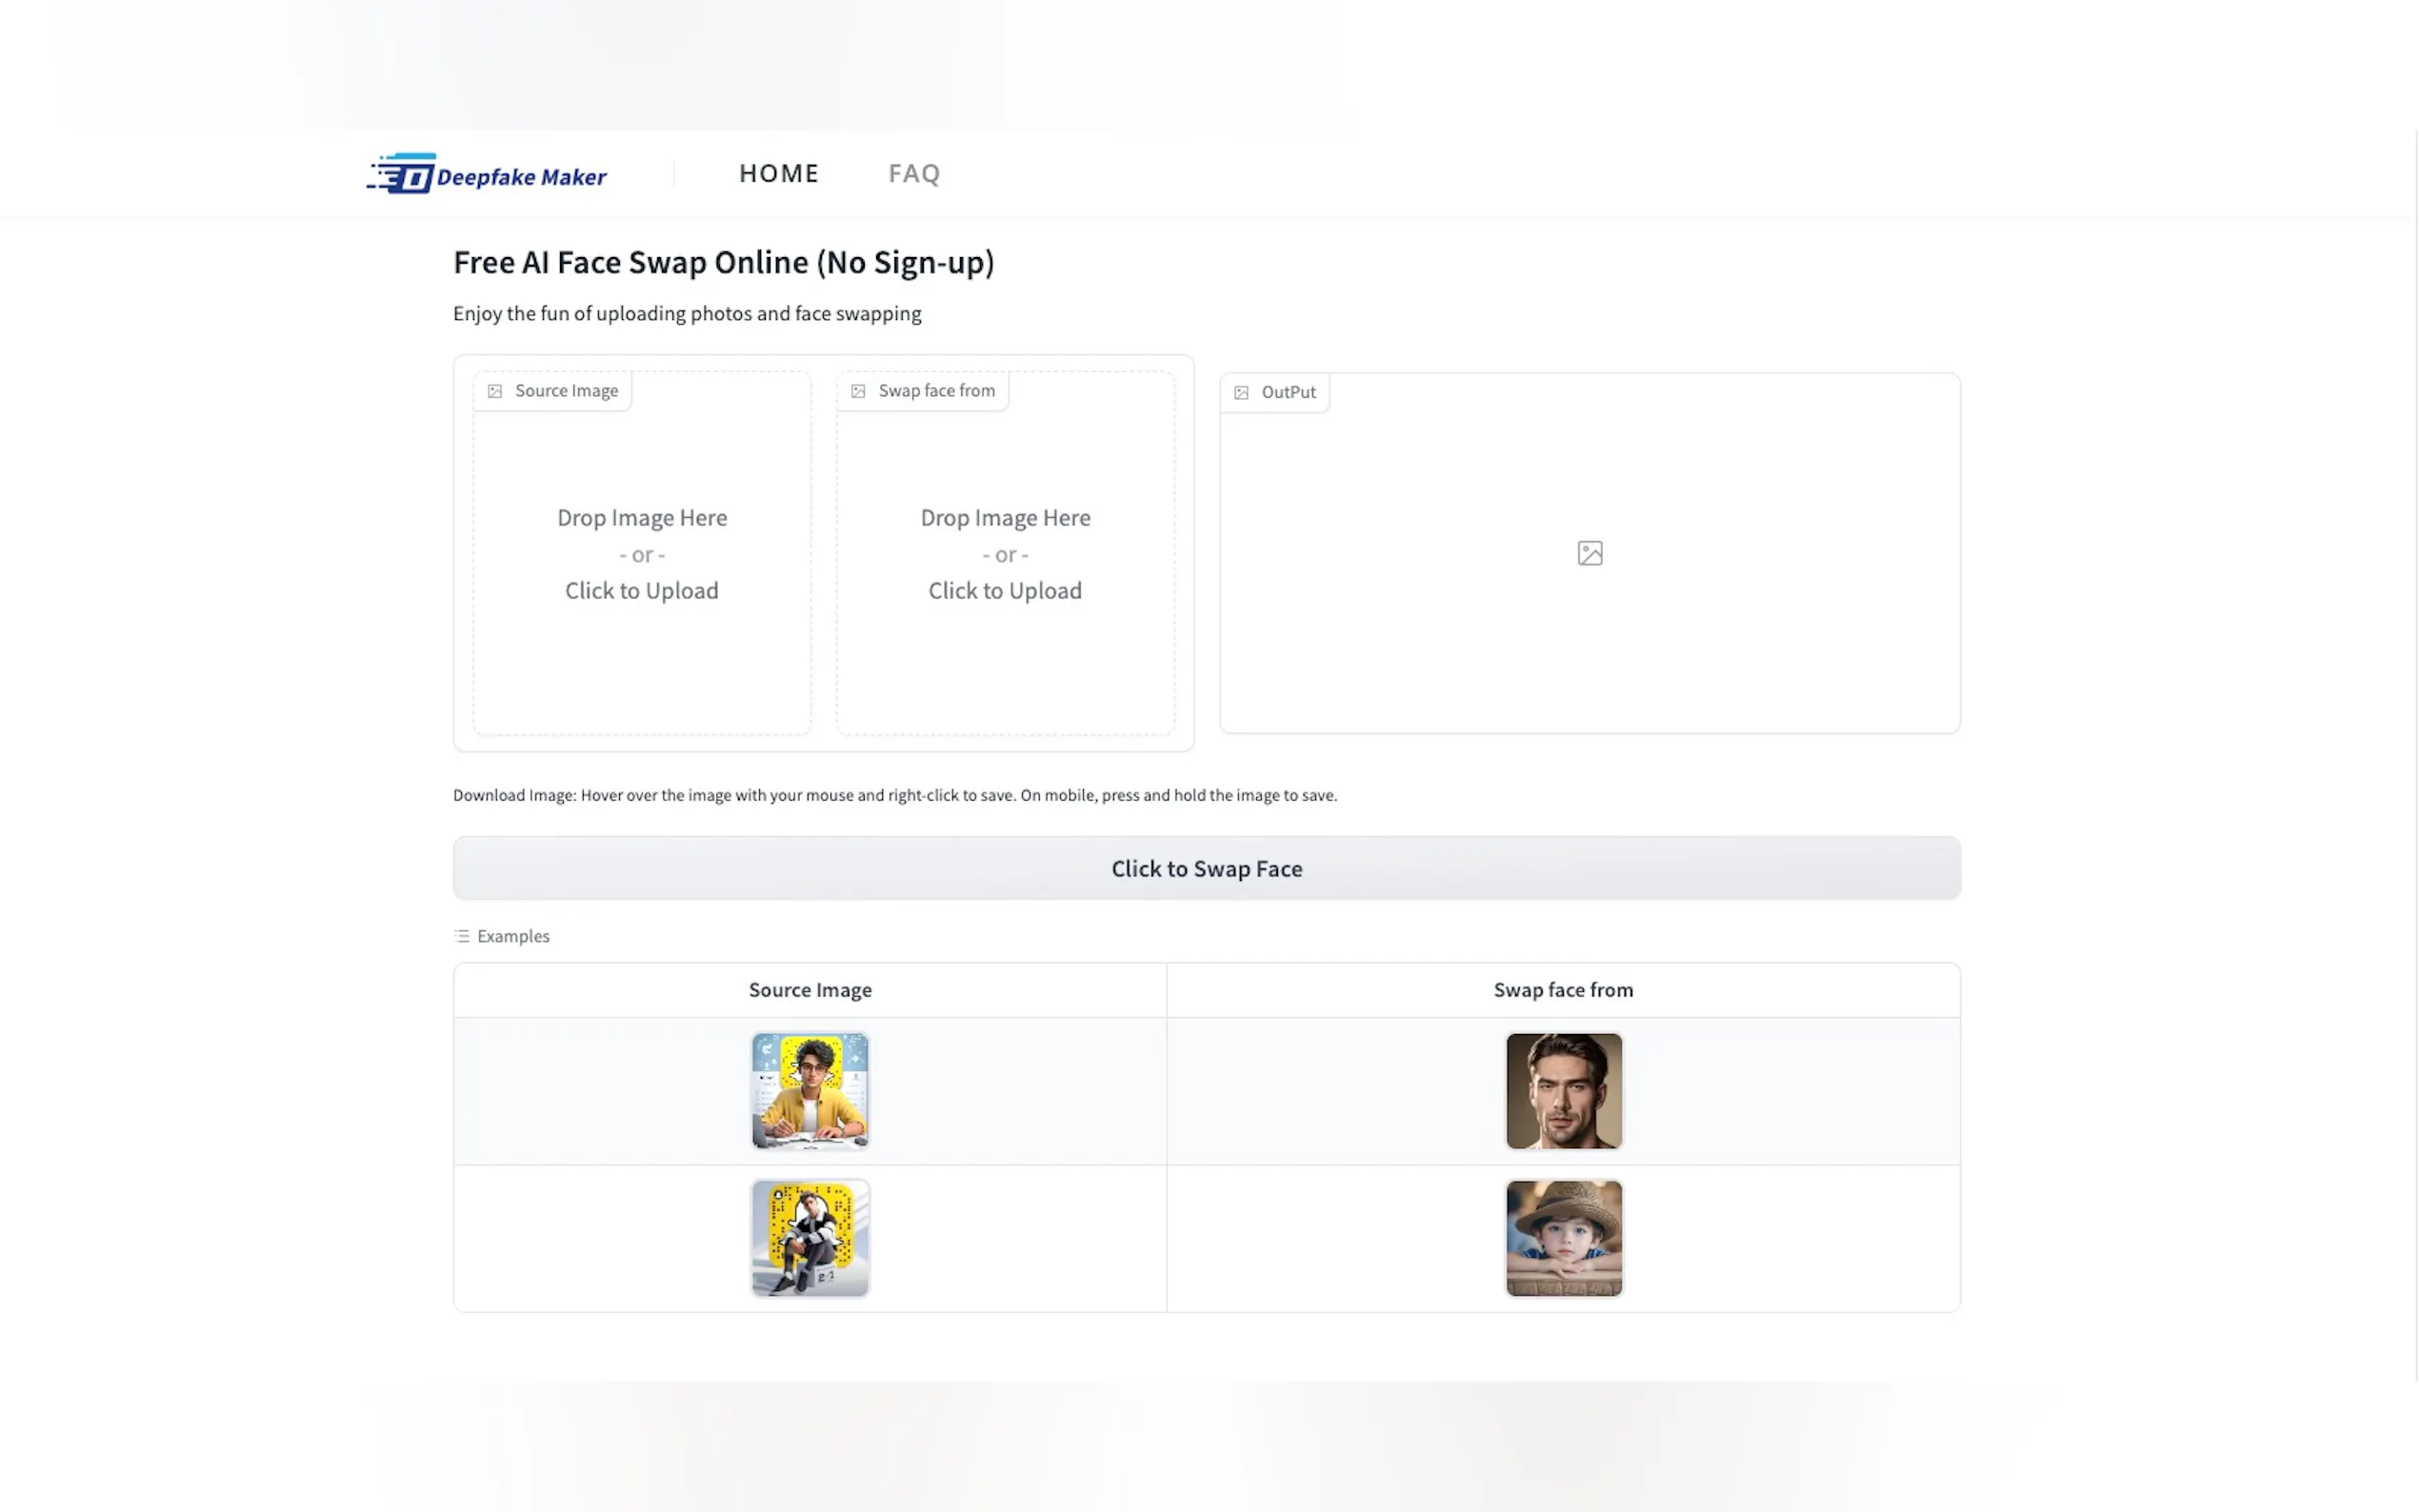Open the FAQ page

coord(913,173)
